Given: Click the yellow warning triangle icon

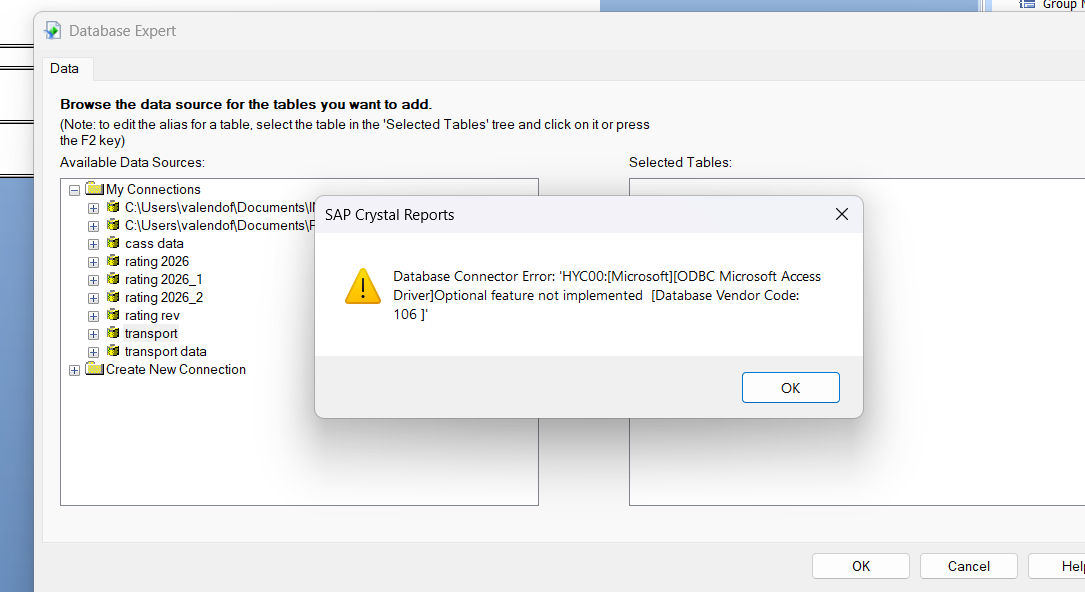Looking at the screenshot, I should point(363,286).
